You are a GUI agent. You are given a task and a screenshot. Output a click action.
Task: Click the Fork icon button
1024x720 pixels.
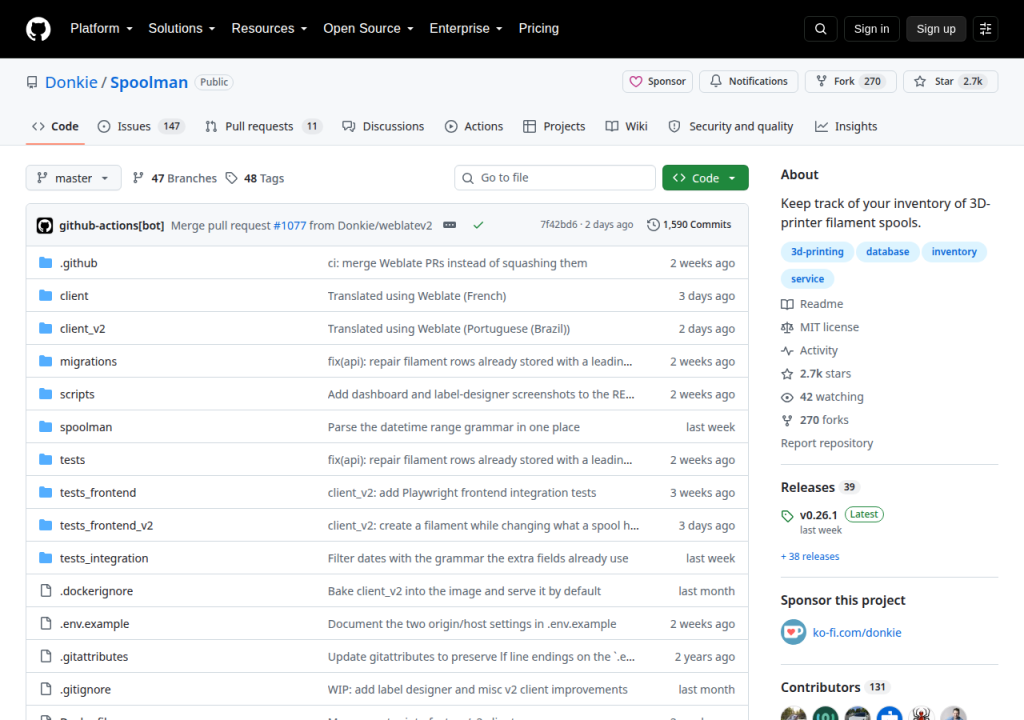click(x=822, y=82)
